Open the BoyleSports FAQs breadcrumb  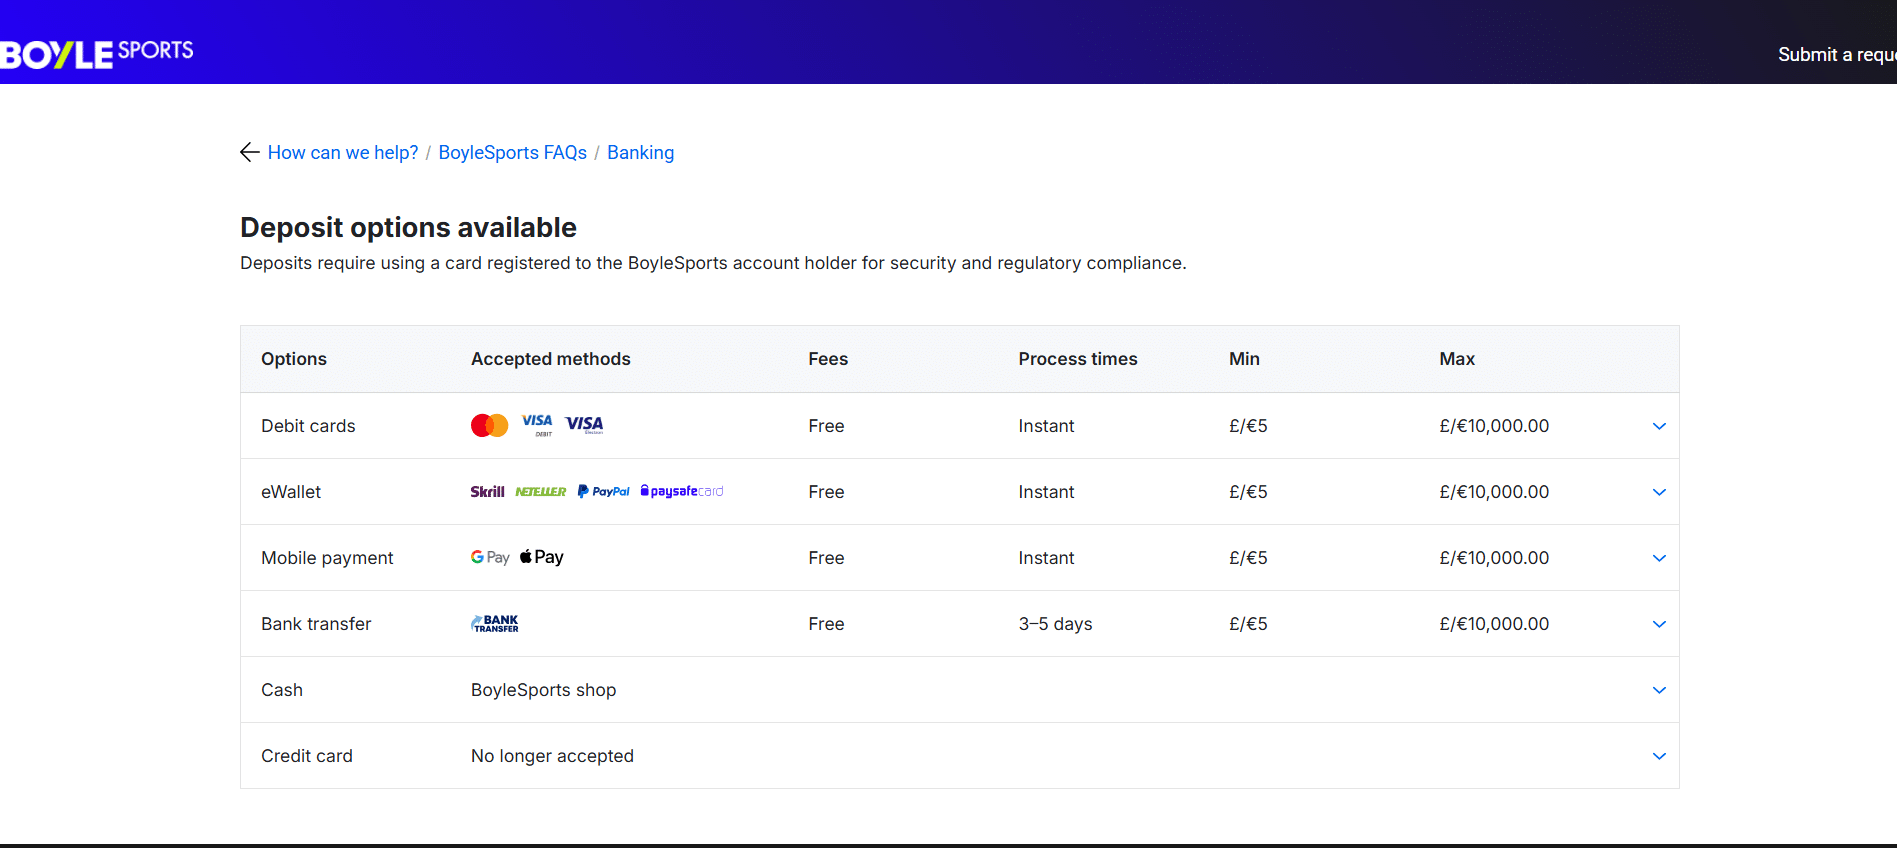point(513,153)
